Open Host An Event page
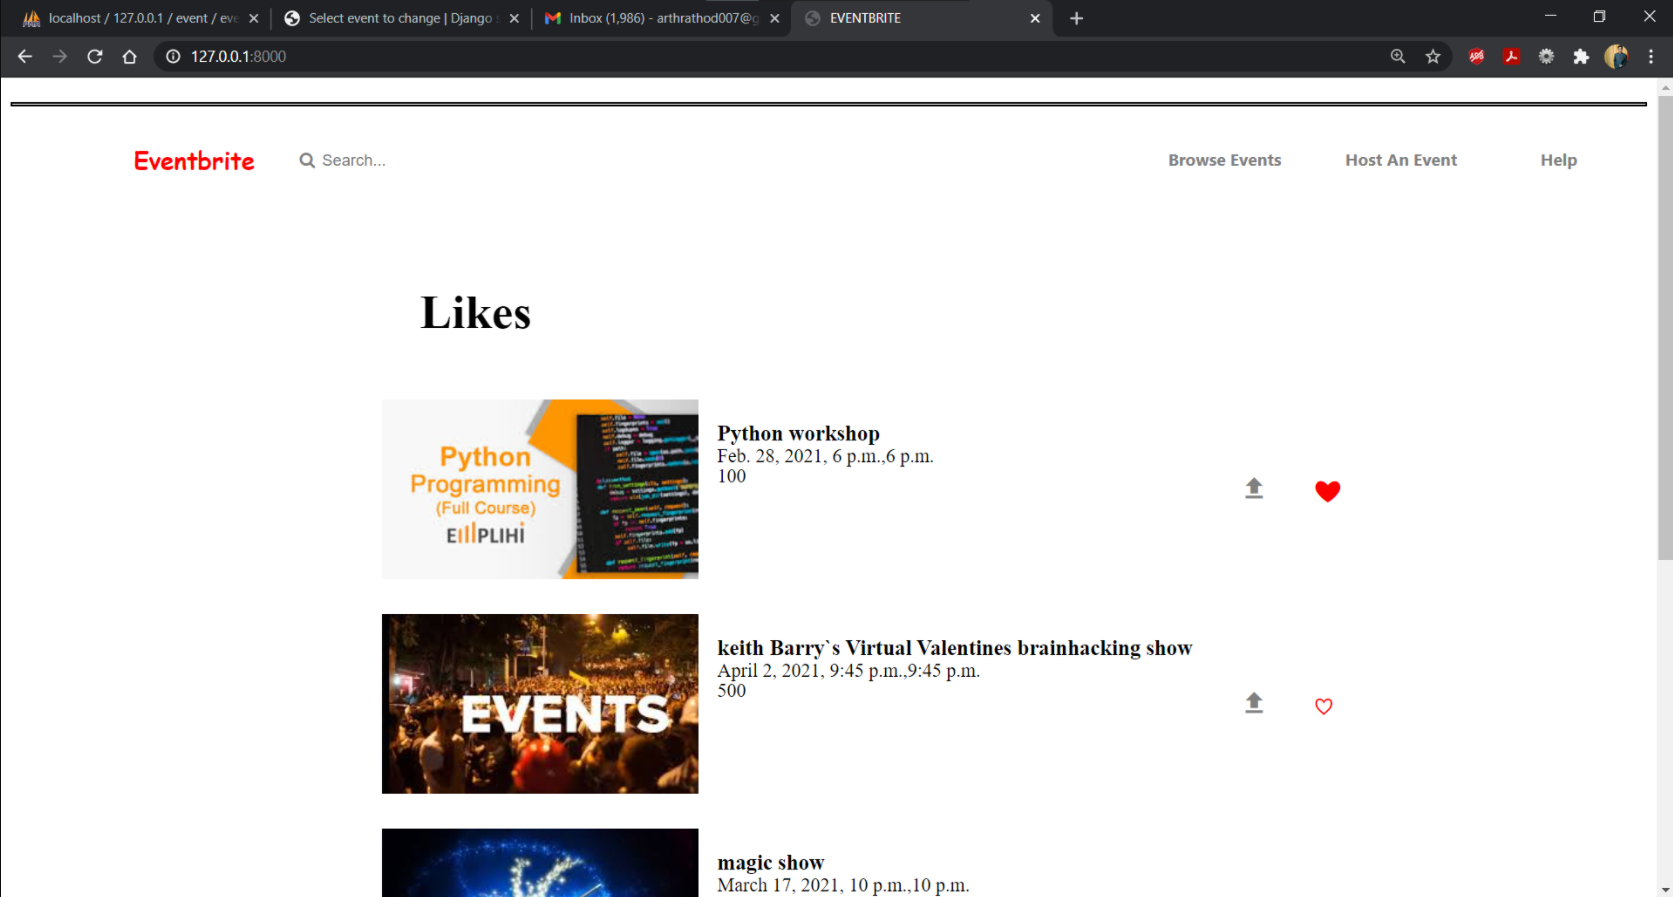Viewport: 1673px width, 897px height. click(1401, 160)
